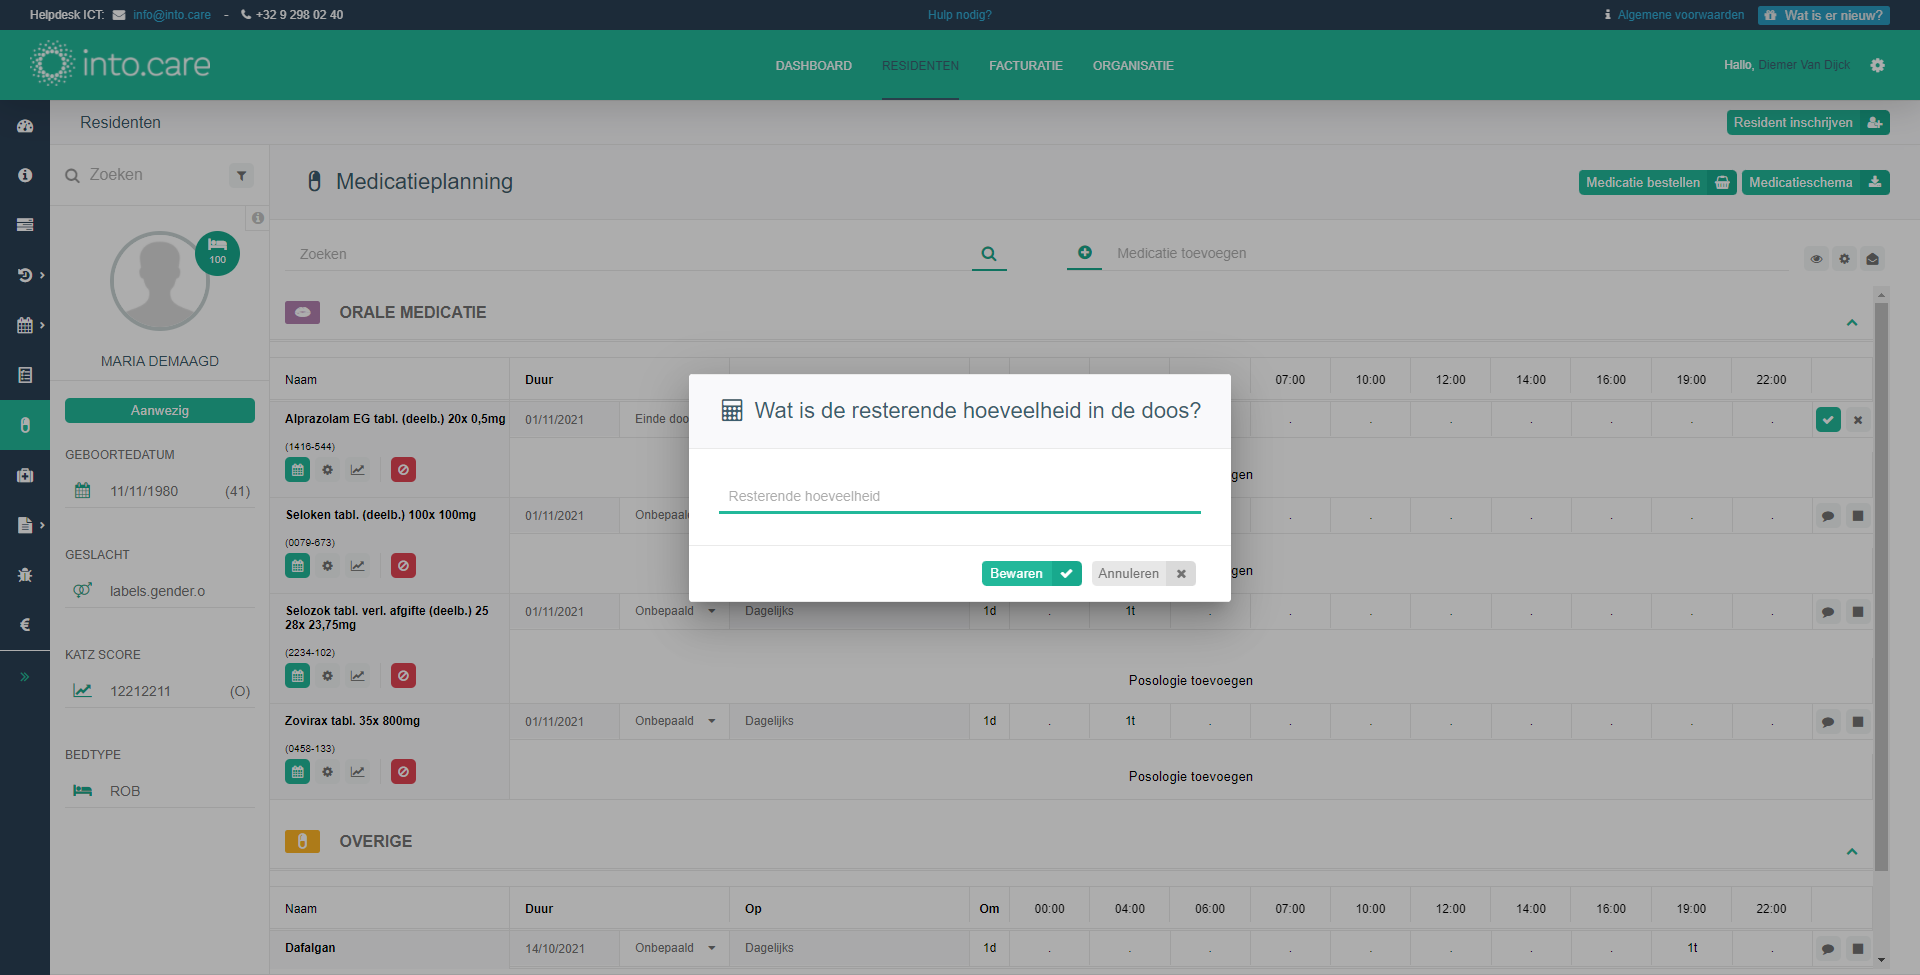The height and width of the screenshot is (975, 1920).
Task: Open sidebar bug icon
Action: tap(25, 575)
